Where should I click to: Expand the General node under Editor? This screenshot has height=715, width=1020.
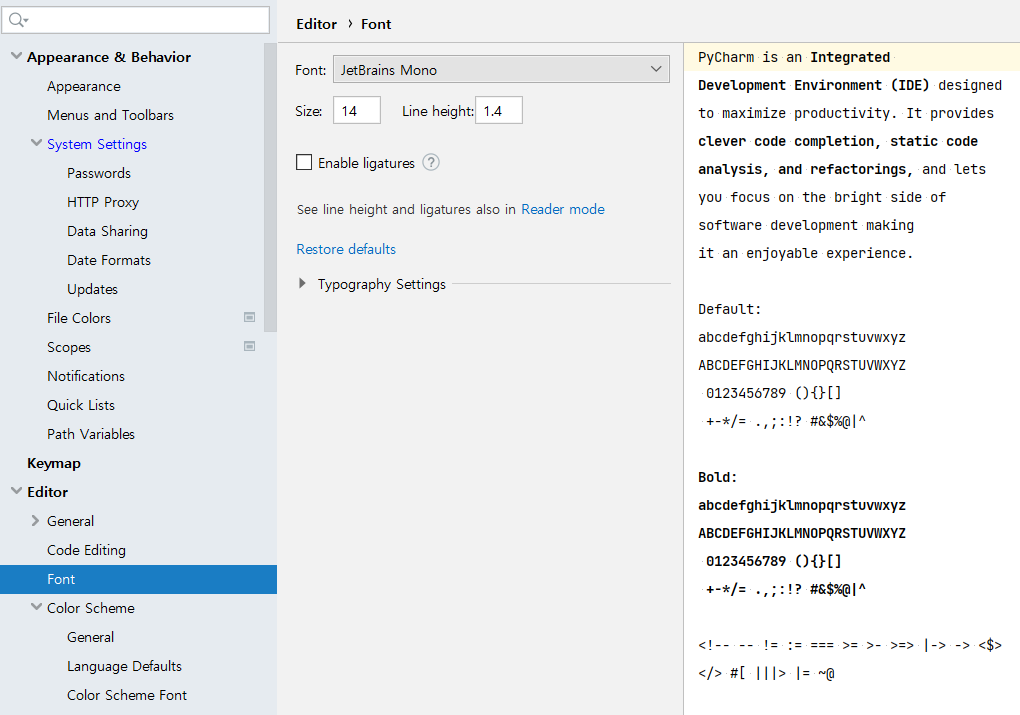tap(36, 520)
